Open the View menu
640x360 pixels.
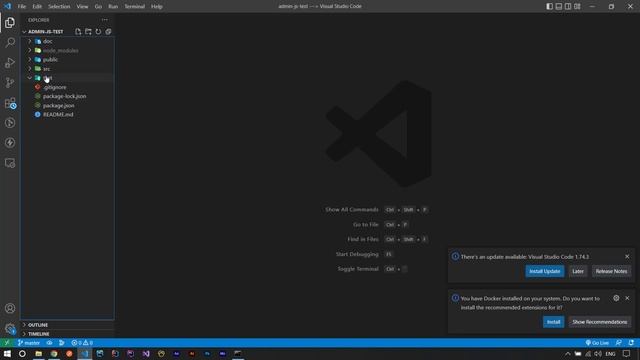coord(82,6)
